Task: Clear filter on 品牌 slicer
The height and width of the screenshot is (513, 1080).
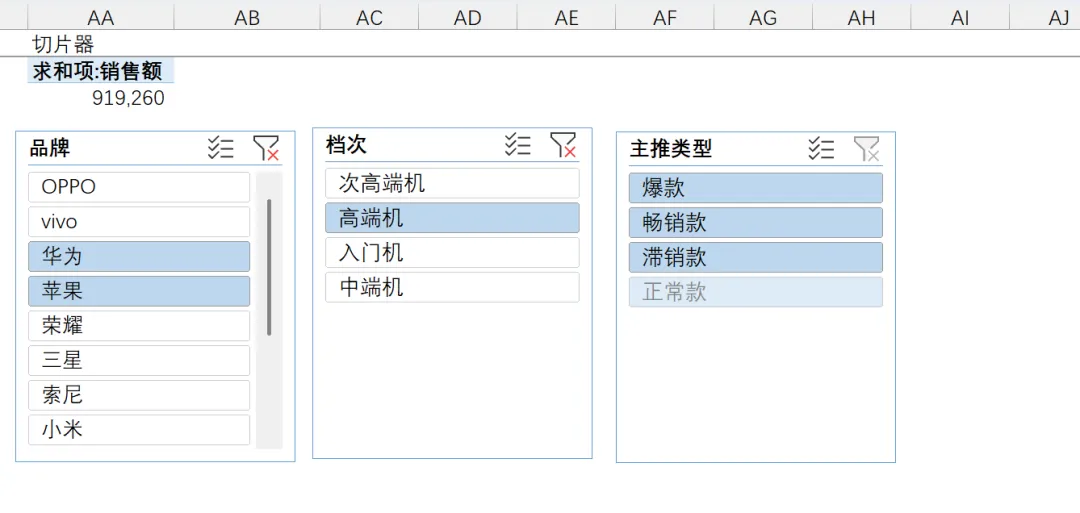Action: [x=266, y=149]
